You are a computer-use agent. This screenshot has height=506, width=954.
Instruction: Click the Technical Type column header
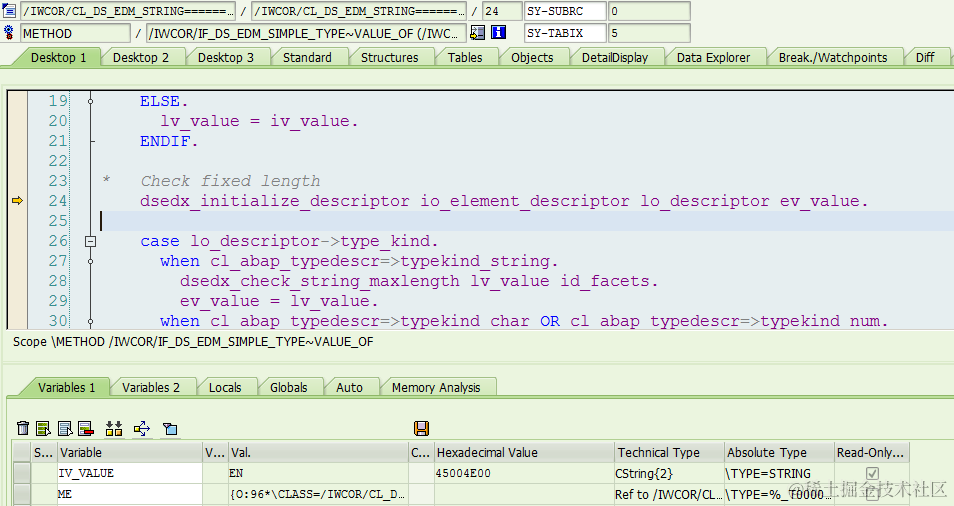click(669, 452)
